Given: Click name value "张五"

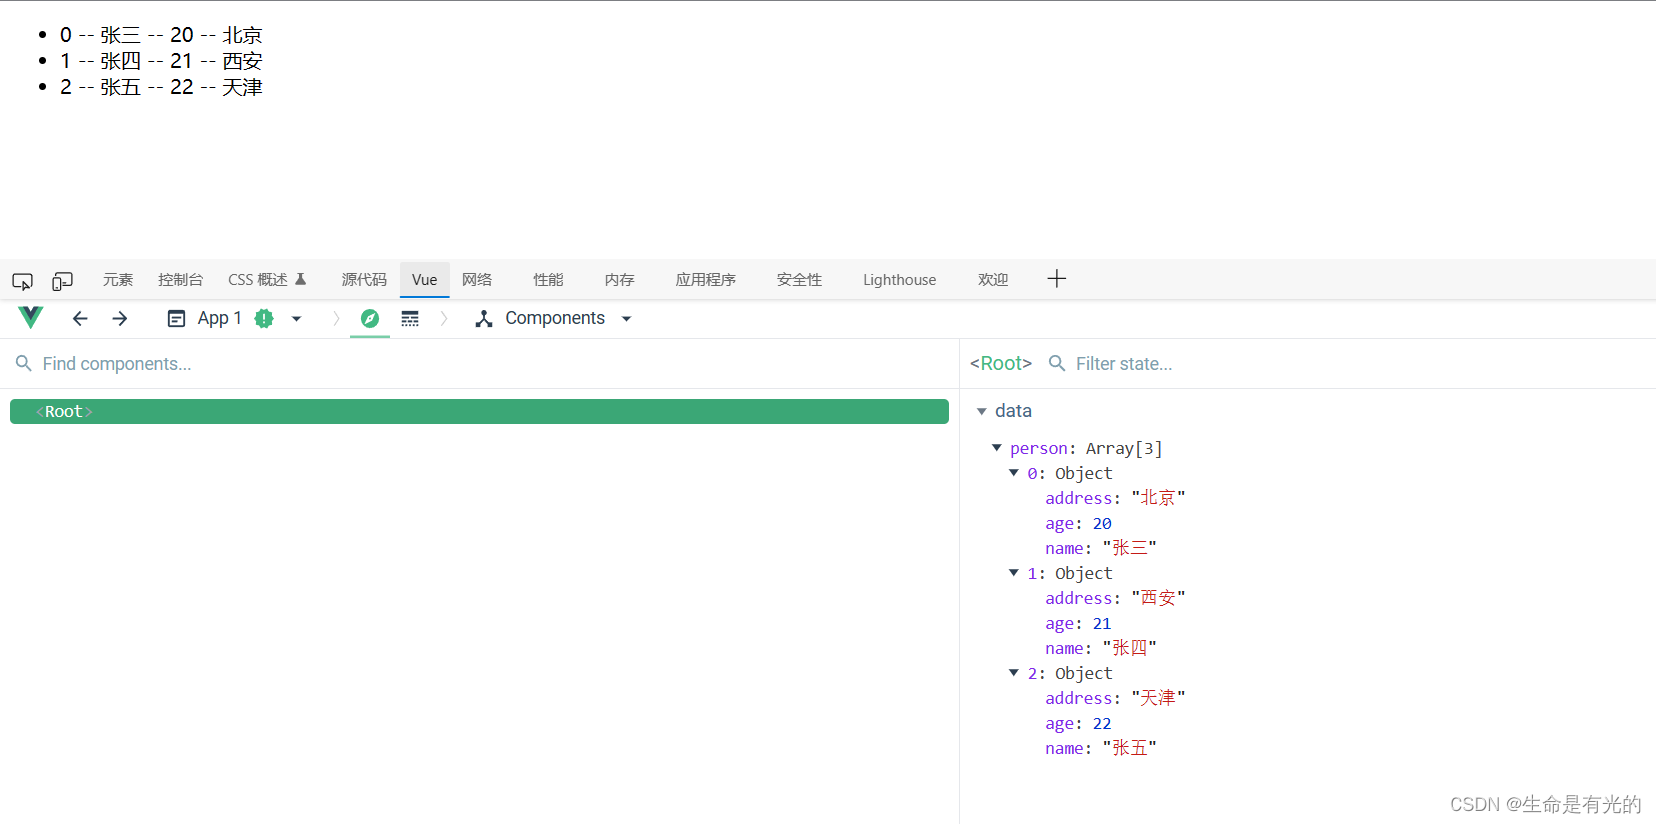Looking at the screenshot, I should pyautogui.click(x=1130, y=748).
